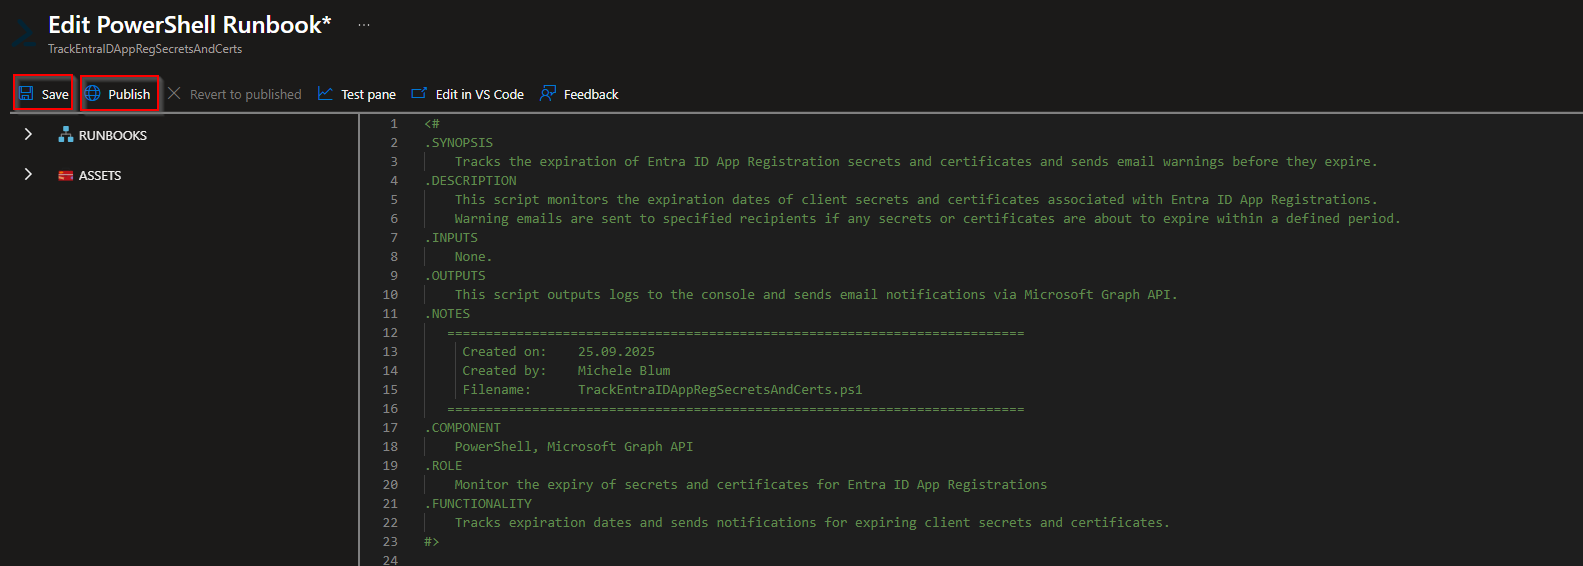1583x566 pixels.
Task: Expand the RUNBOOKS tree chevron
Action: pos(28,135)
